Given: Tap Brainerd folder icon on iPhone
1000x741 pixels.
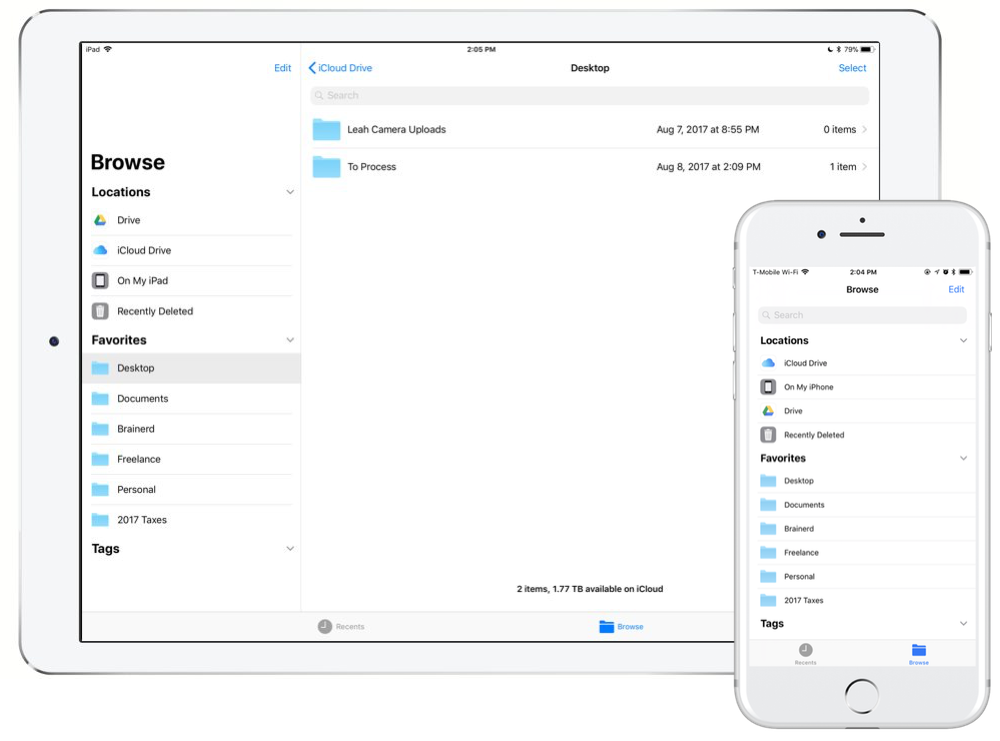Looking at the screenshot, I should 768,529.
